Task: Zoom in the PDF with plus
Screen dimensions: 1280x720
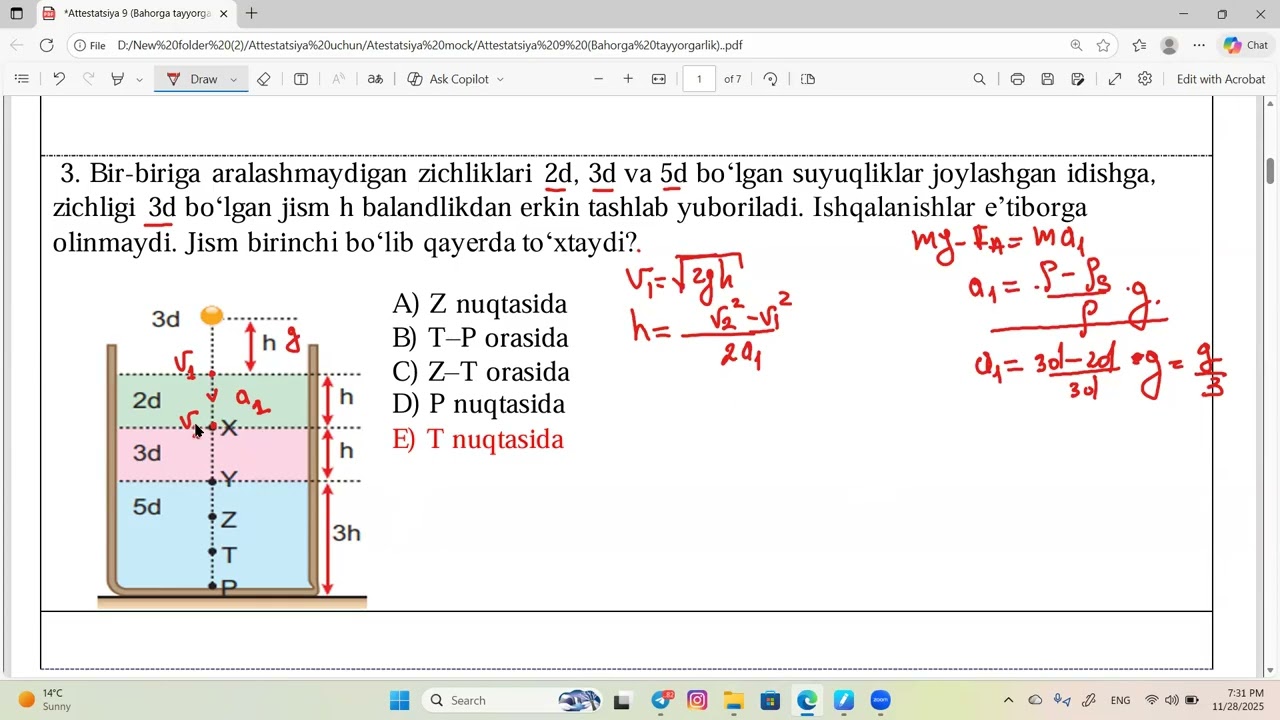Action: pyautogui.click(x=628, y=79)
